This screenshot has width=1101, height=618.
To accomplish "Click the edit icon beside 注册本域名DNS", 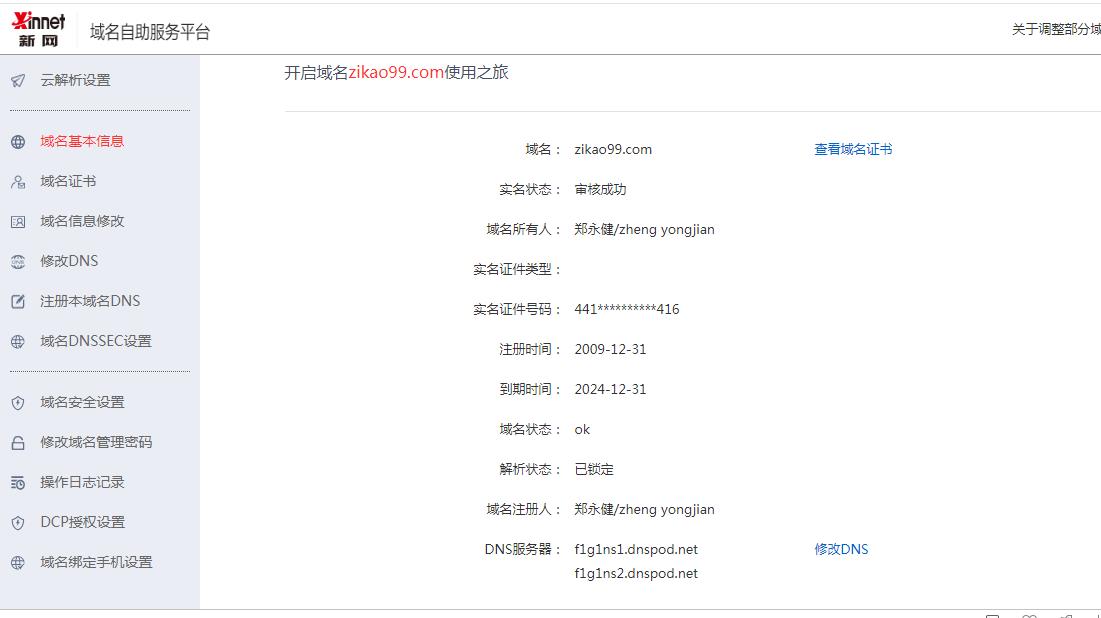I will 18,302.
